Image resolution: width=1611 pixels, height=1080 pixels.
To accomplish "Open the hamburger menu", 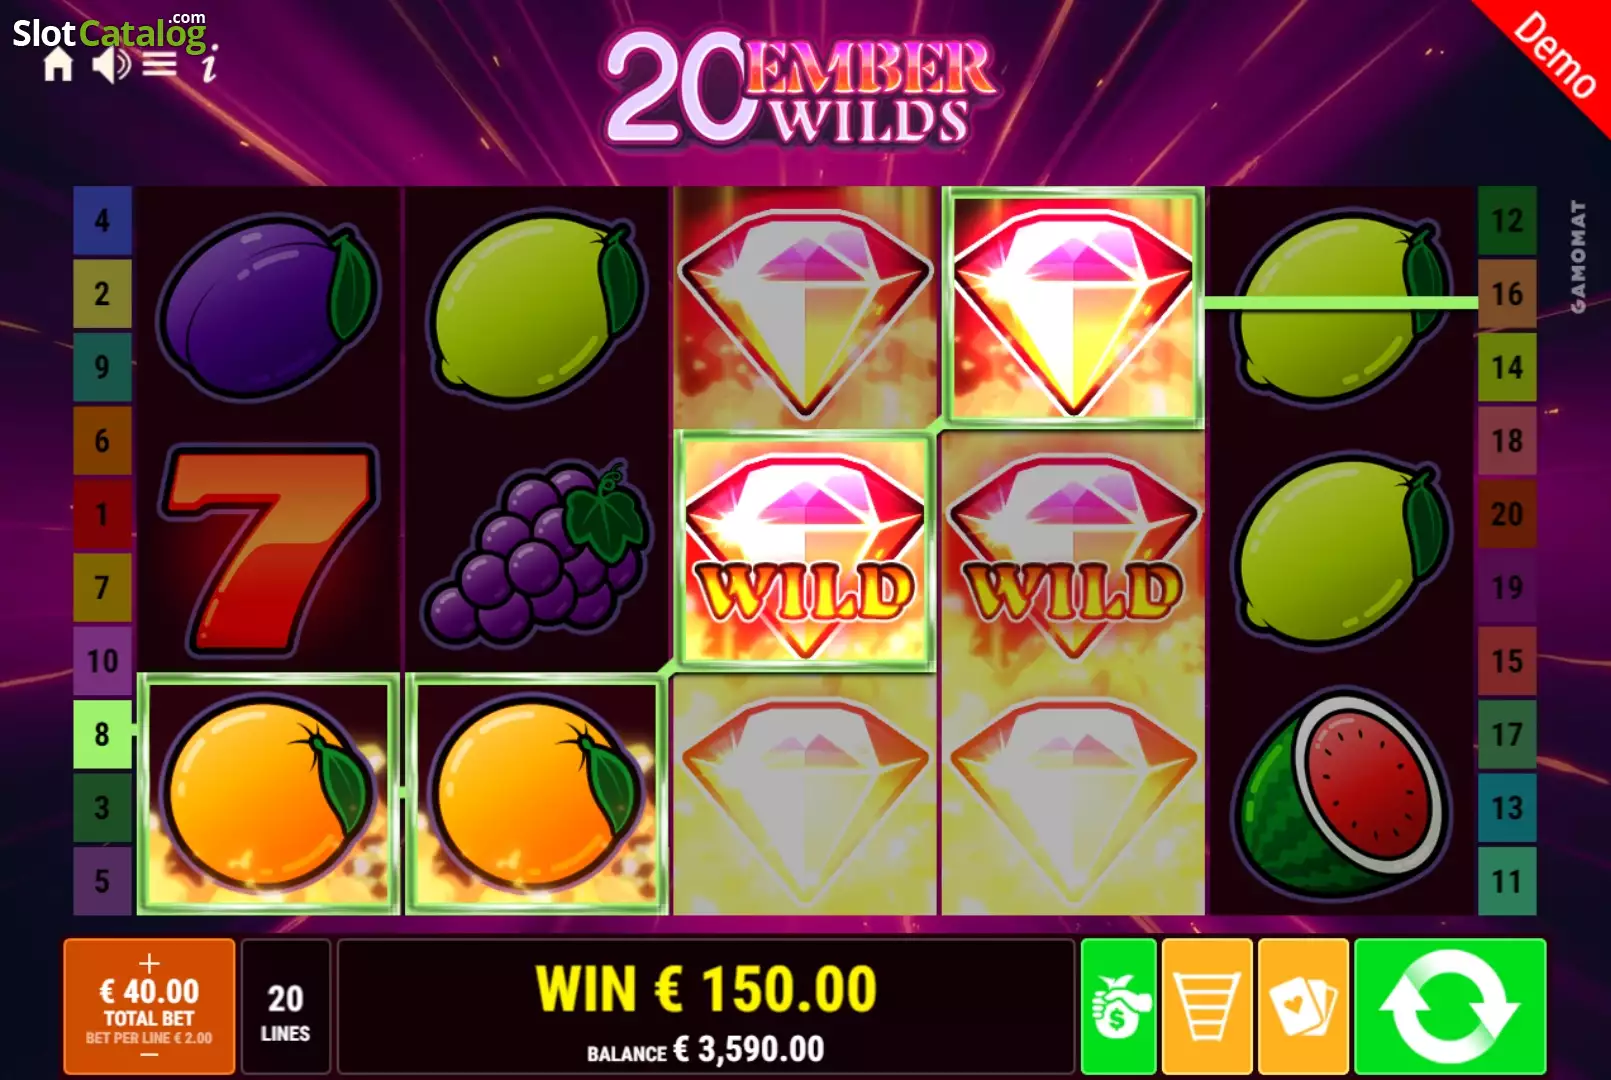I will point(160,66).
